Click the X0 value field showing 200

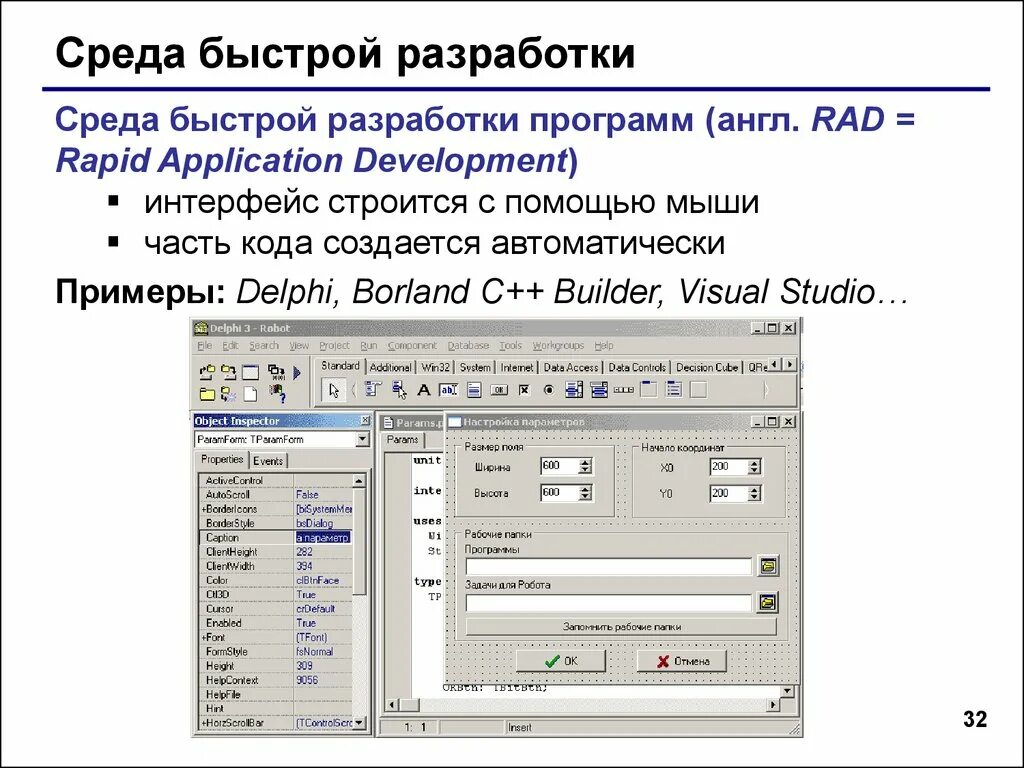coord(729,466)
